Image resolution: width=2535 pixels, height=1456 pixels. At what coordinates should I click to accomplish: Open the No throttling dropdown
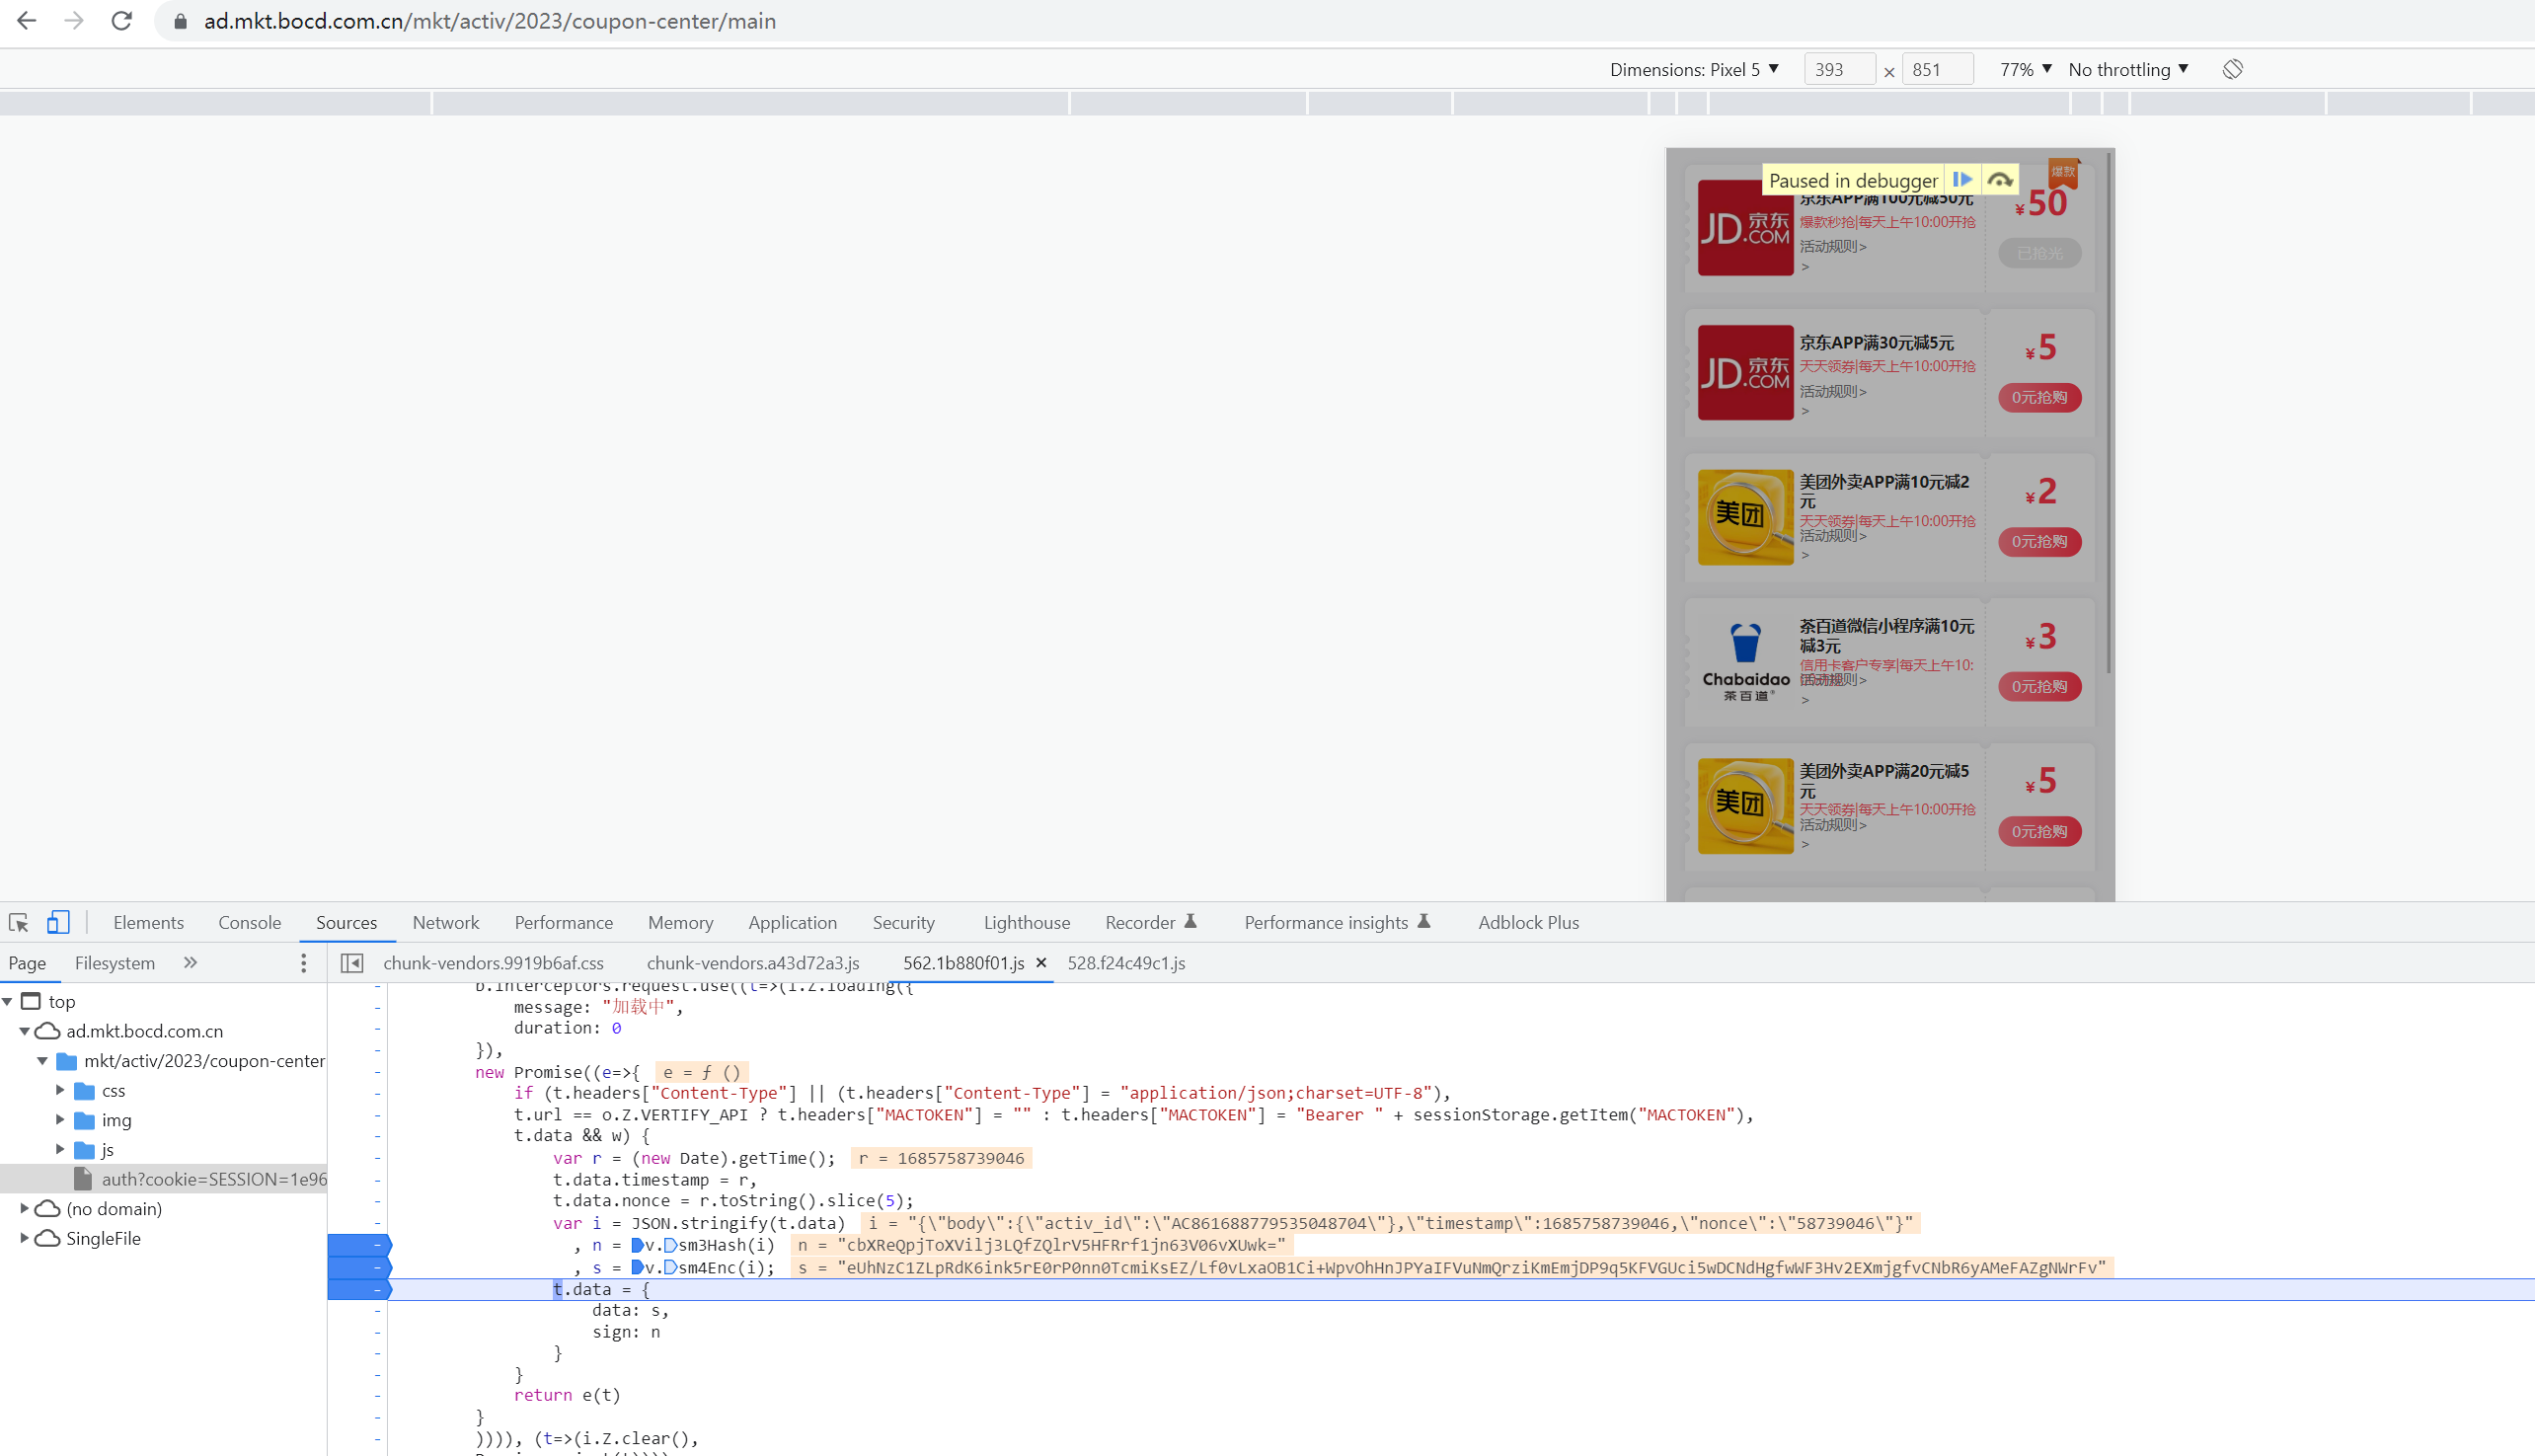(x=2128, y=69)
